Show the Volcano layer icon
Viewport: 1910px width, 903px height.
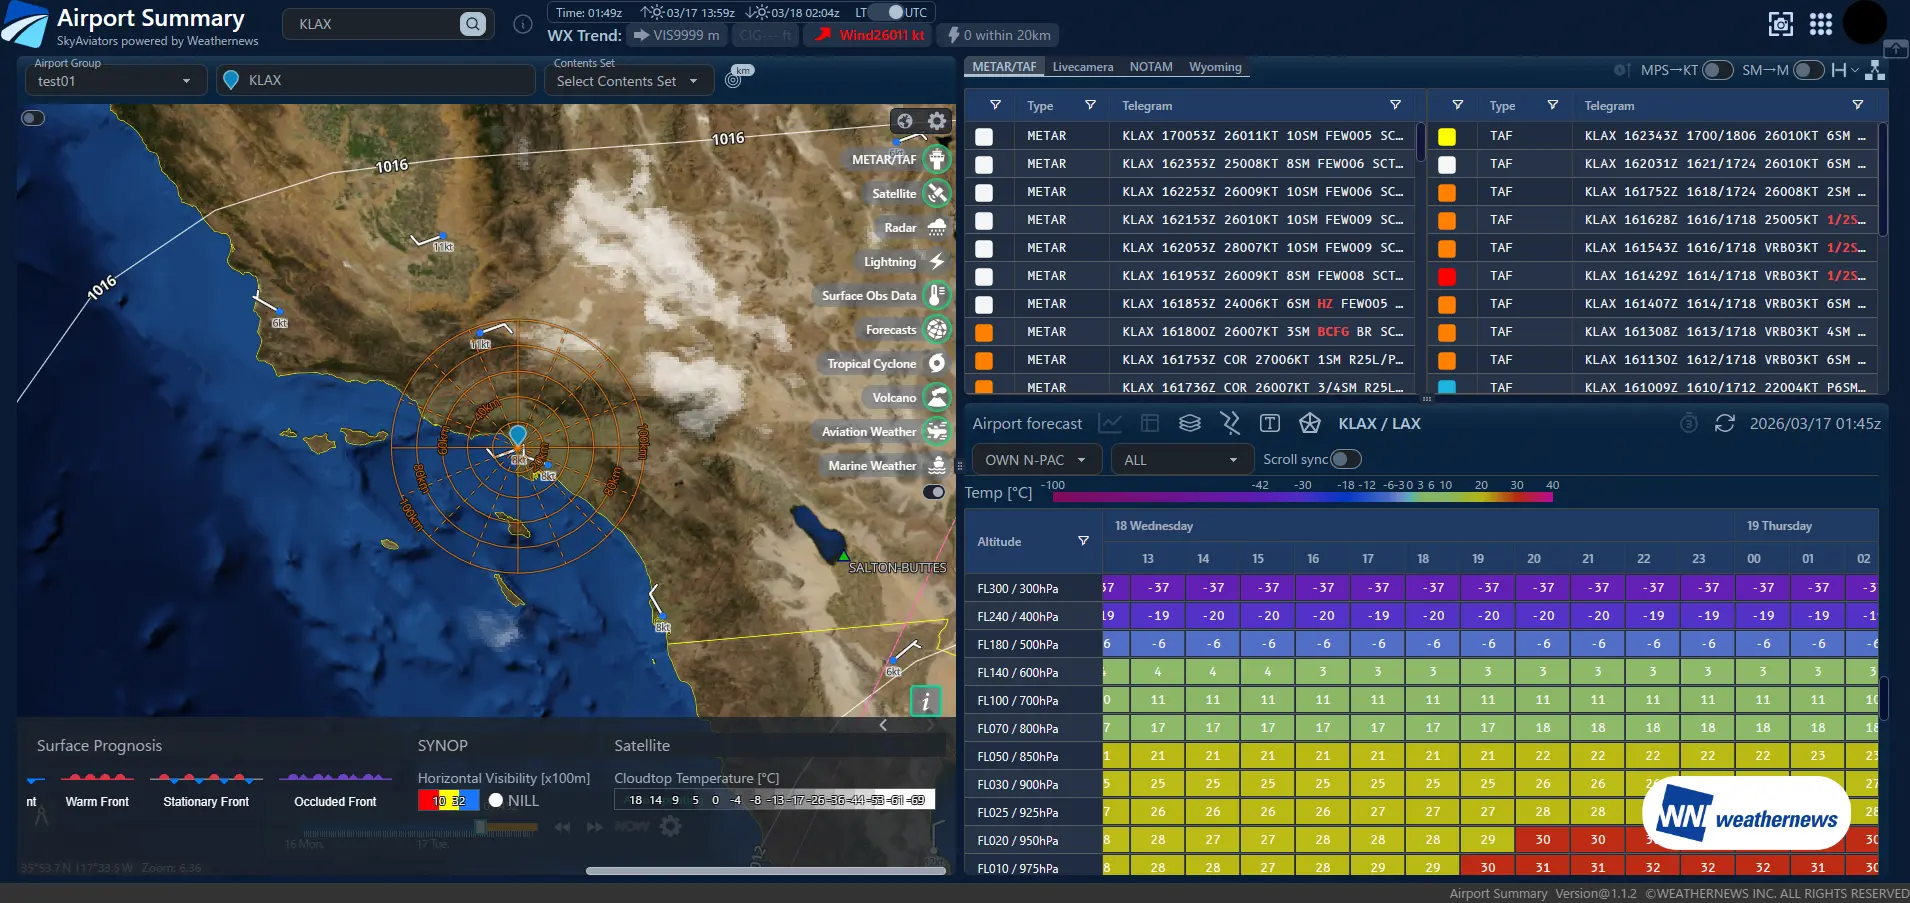point(936,398)
